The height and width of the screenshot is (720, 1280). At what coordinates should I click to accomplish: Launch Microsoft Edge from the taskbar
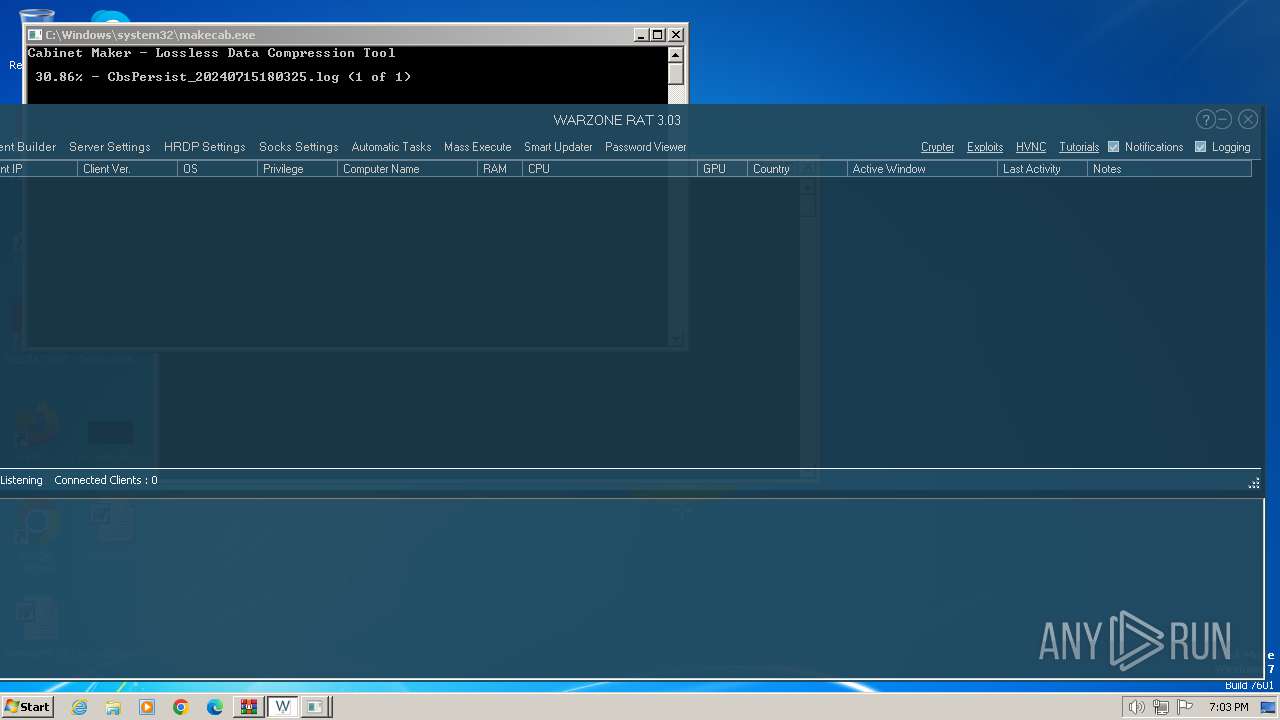click(x=215, y=707)
